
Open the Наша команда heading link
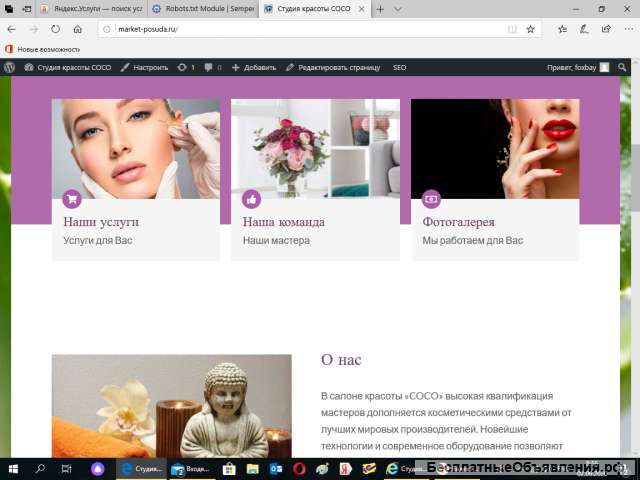[284, 222]
